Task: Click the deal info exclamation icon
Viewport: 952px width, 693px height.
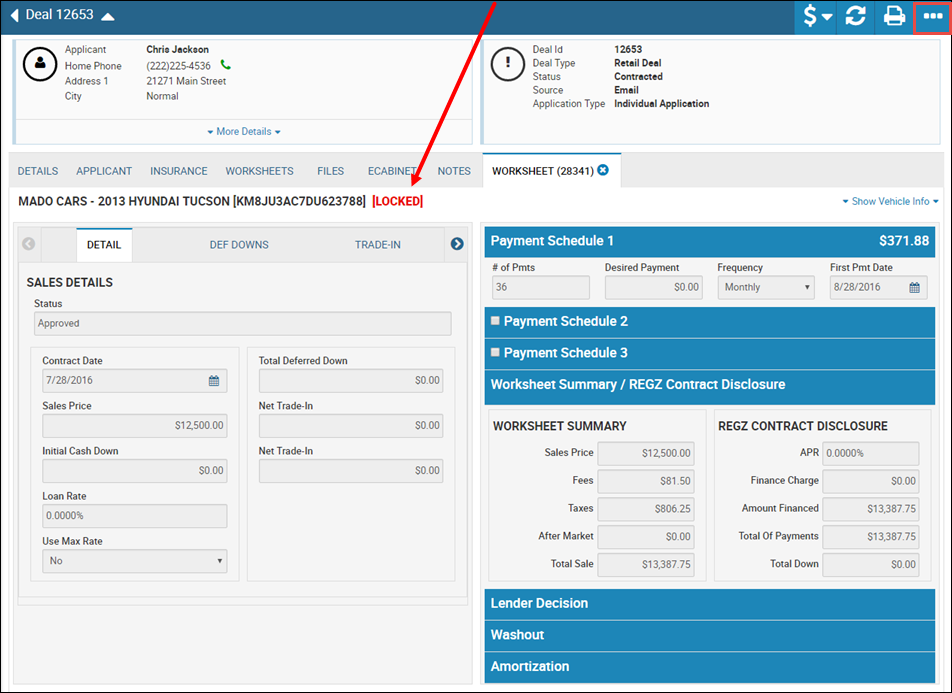Action: tap(508, 63)
